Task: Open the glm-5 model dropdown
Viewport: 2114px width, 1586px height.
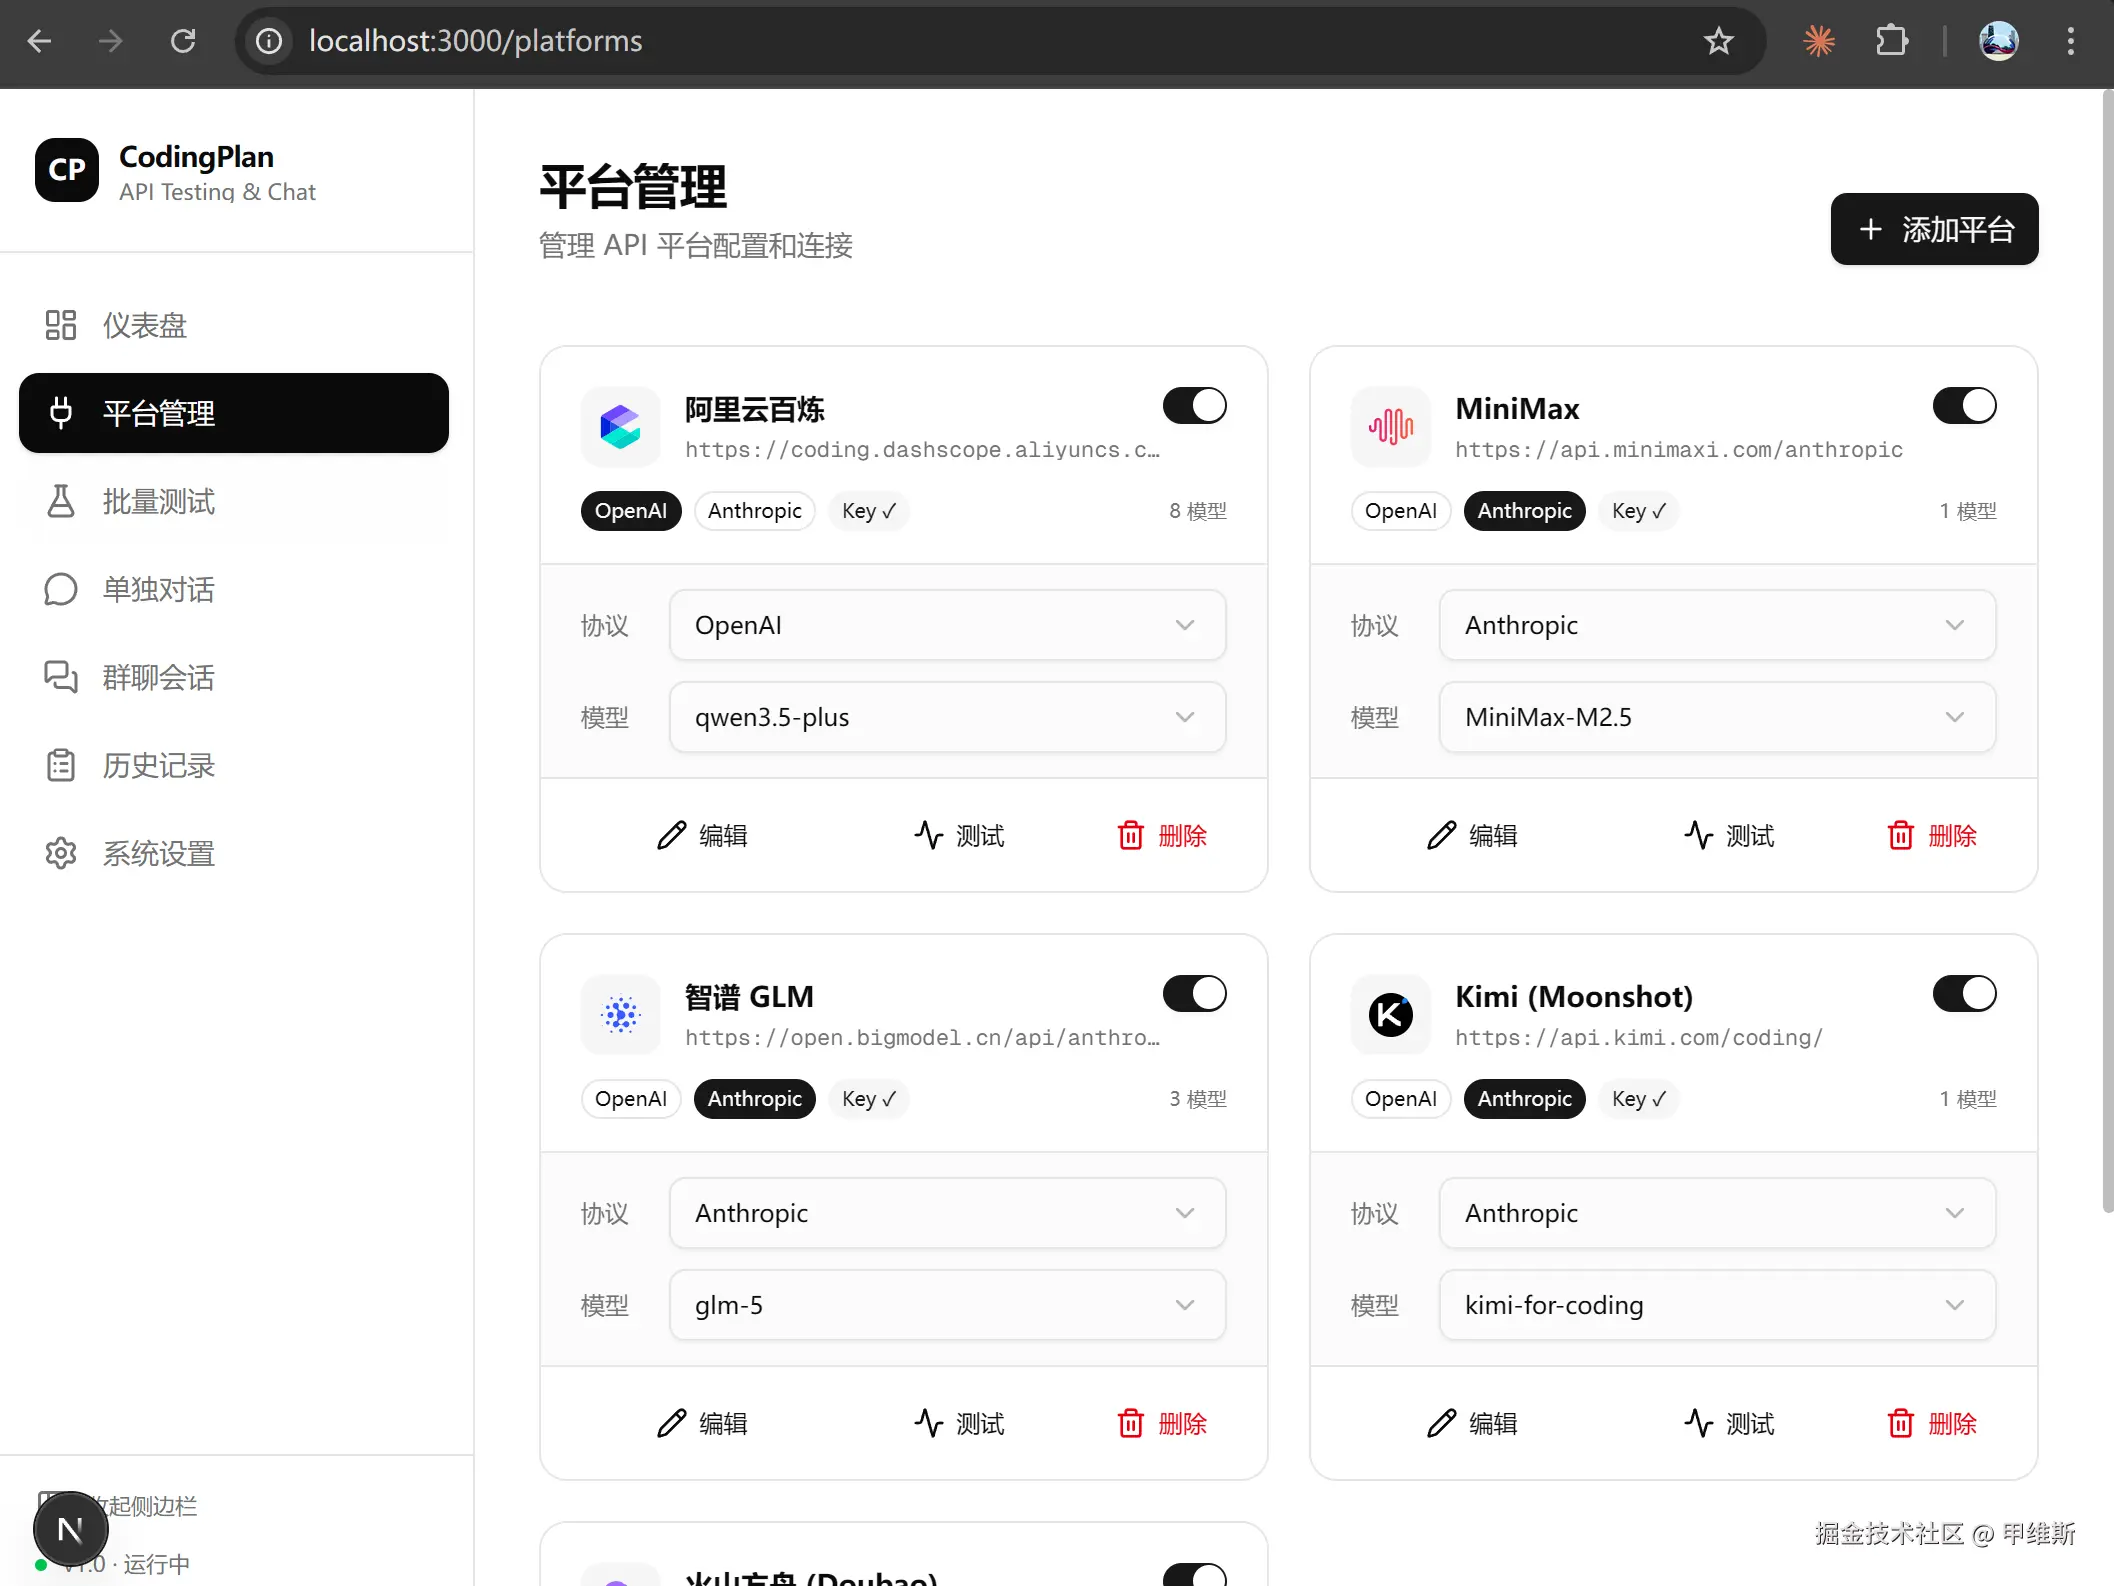Action: tap(947, 1305)
